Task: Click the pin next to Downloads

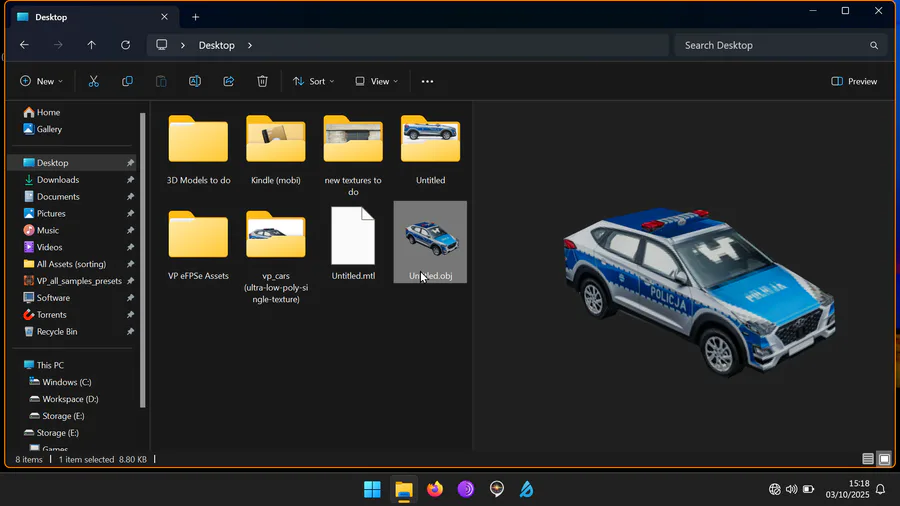Action: tap(130, 180)
